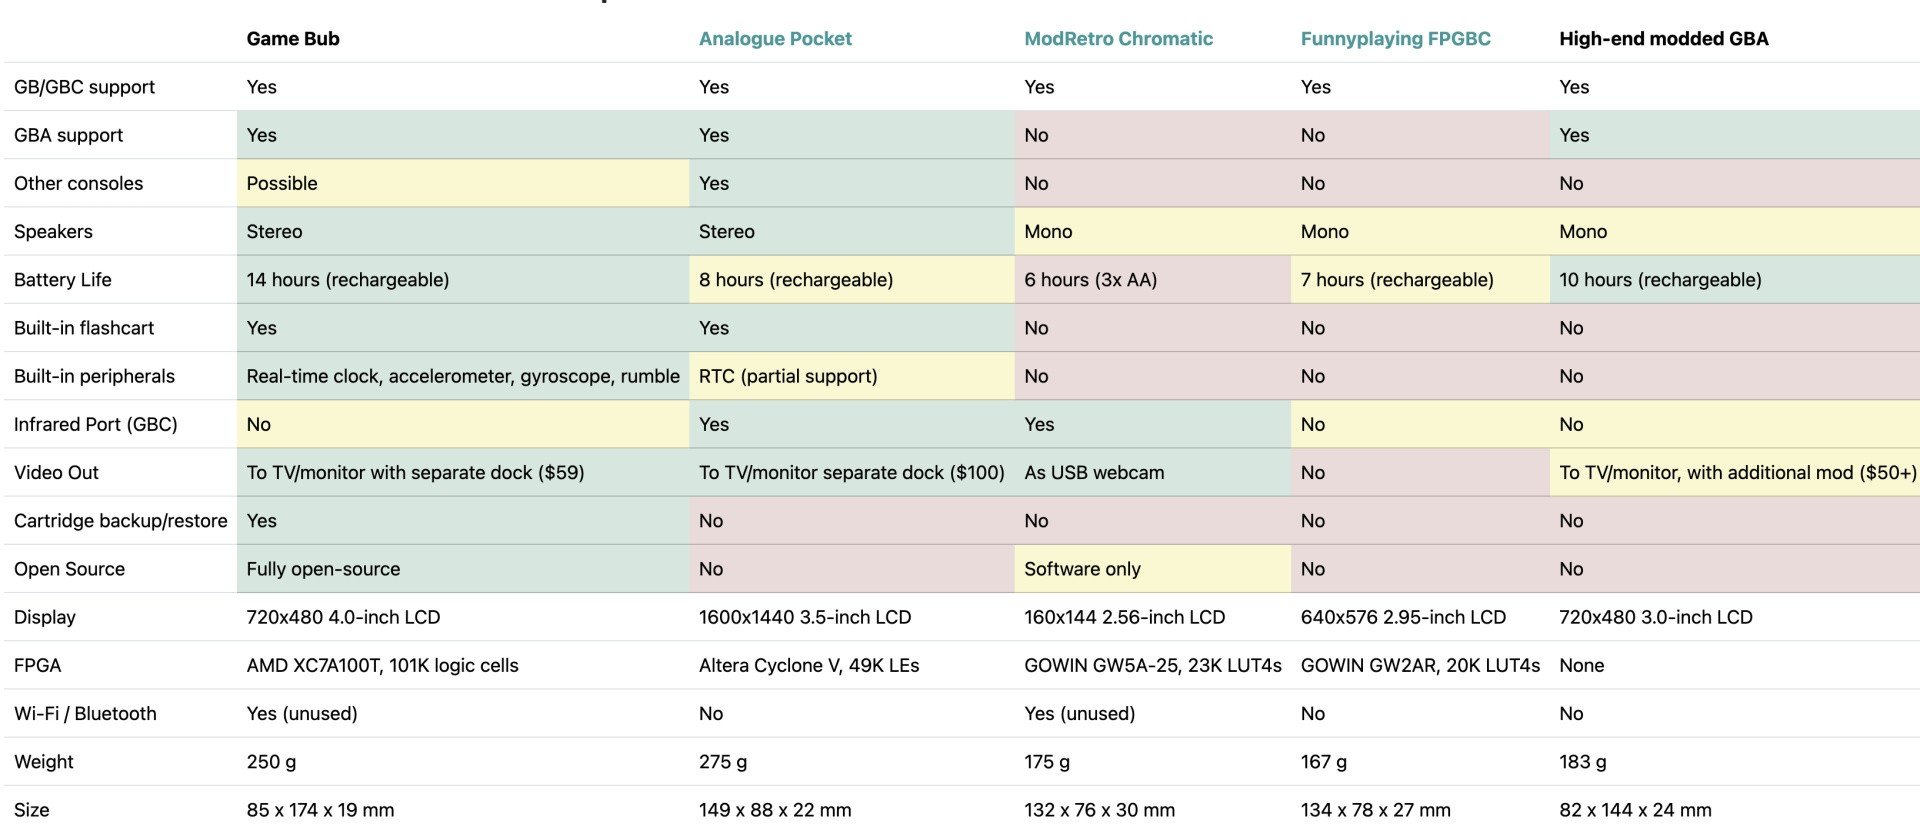Image resolution: width=1920 pixels, height=830 pixels.
Task: Click ModRetro Chromatic's 'Mono' speakers cell
Action: 1152,231
